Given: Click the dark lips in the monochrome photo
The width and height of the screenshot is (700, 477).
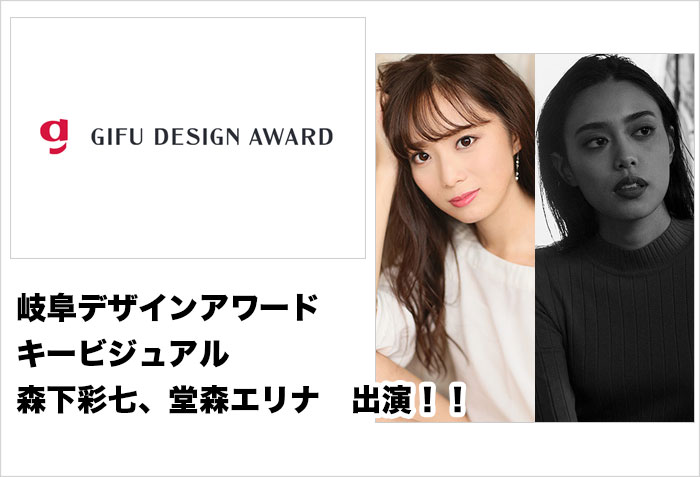Looking at the screenshot, I should (630, 187).
